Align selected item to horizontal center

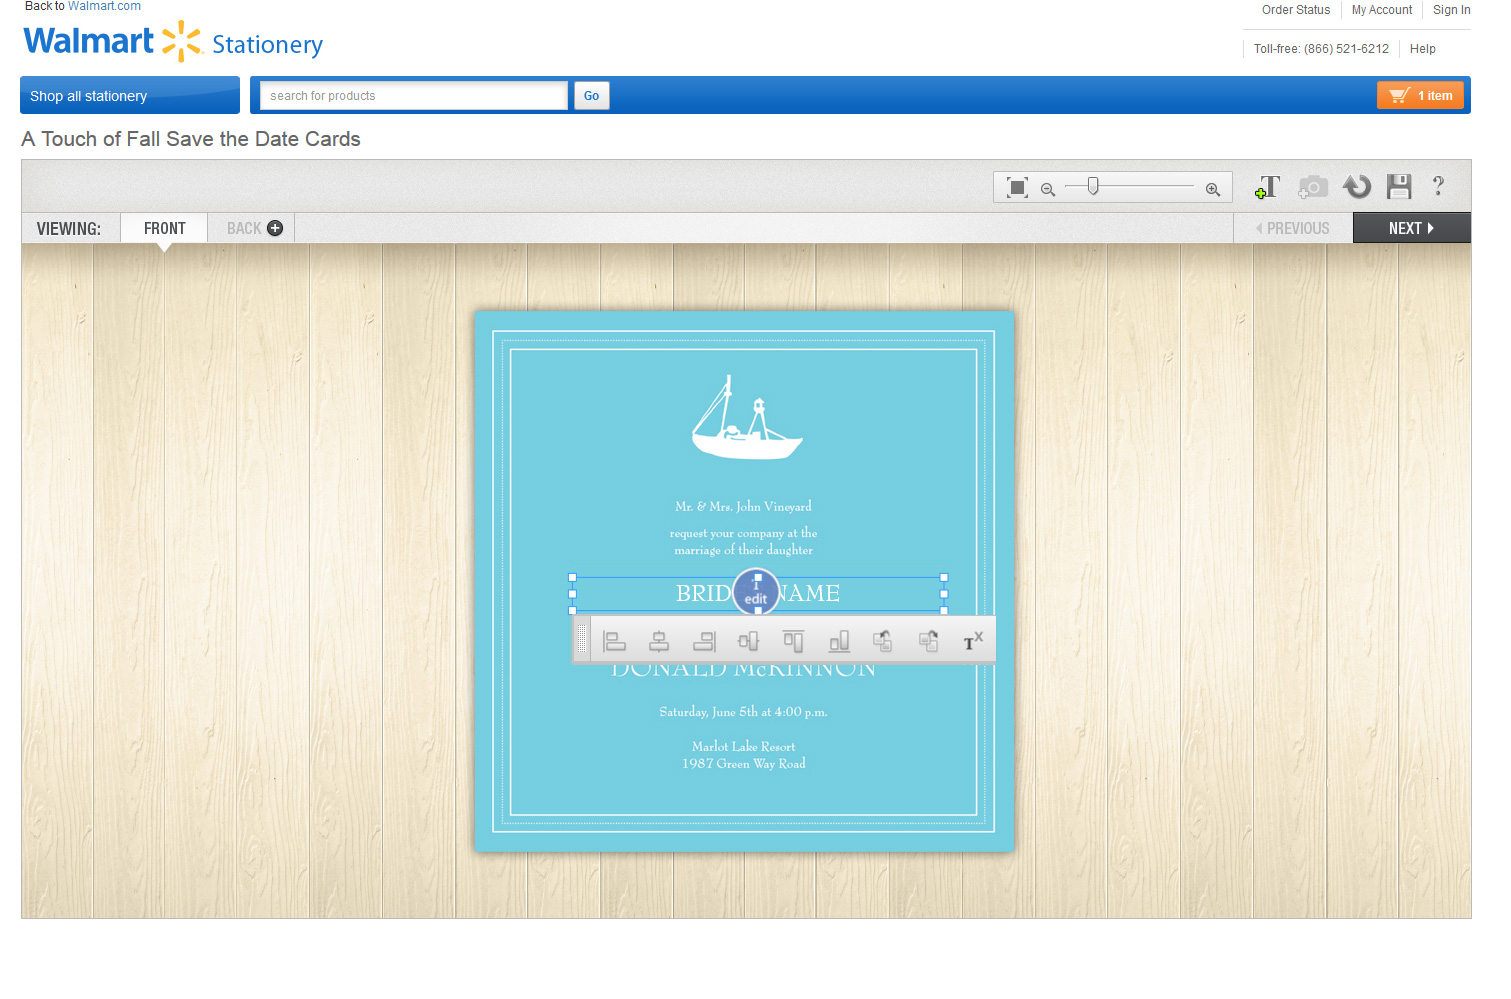point(659,641)
